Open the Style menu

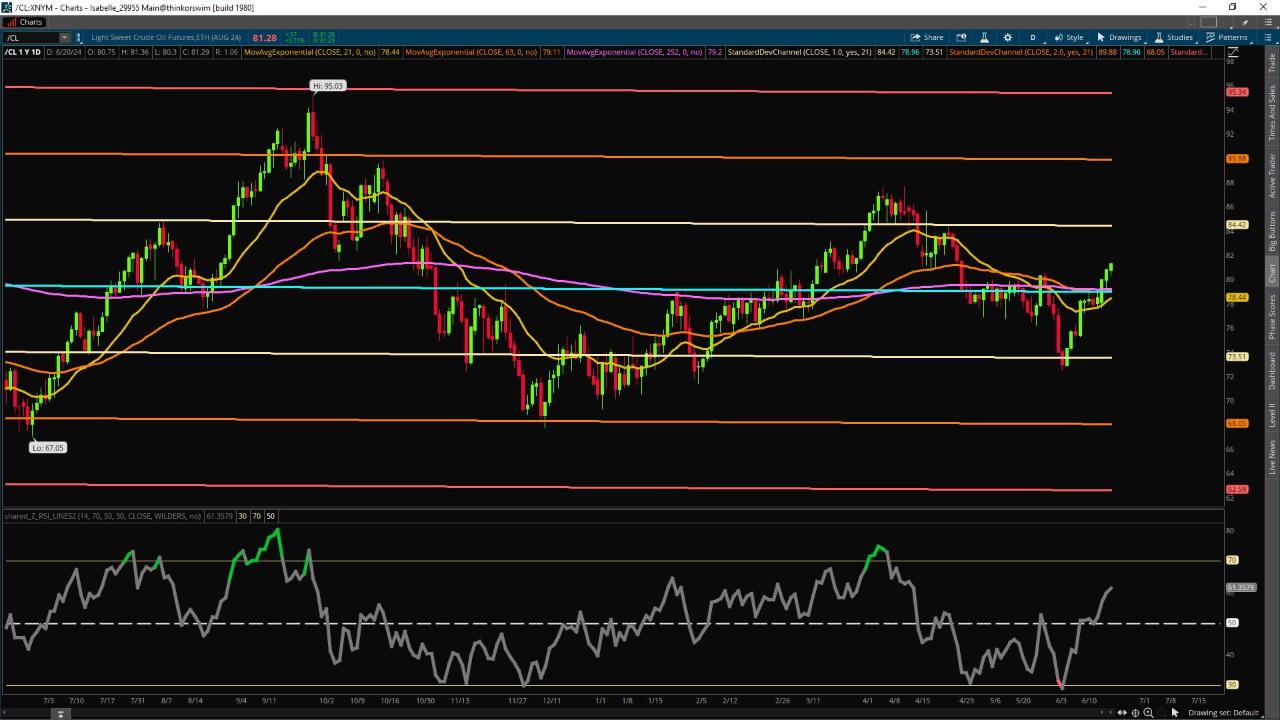pyautogui.click(x=1069, y=37)
